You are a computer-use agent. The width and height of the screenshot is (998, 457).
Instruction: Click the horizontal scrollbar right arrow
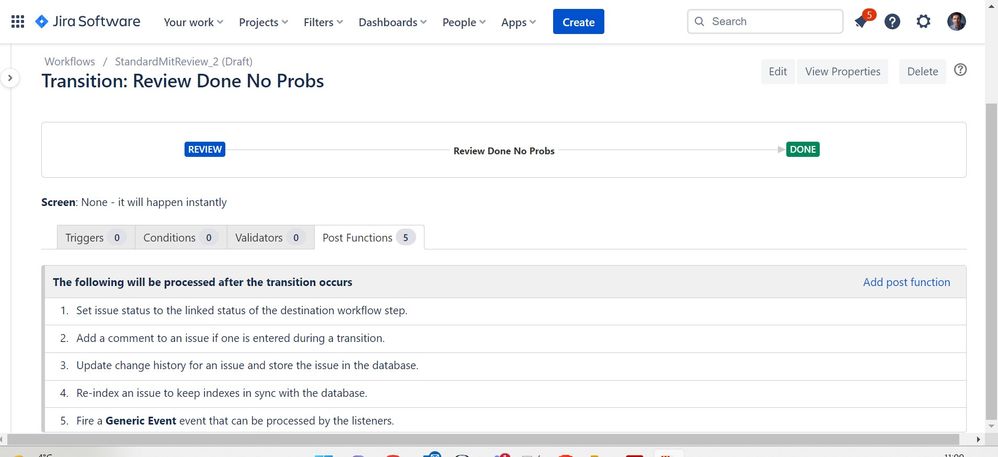coord(979,439)
